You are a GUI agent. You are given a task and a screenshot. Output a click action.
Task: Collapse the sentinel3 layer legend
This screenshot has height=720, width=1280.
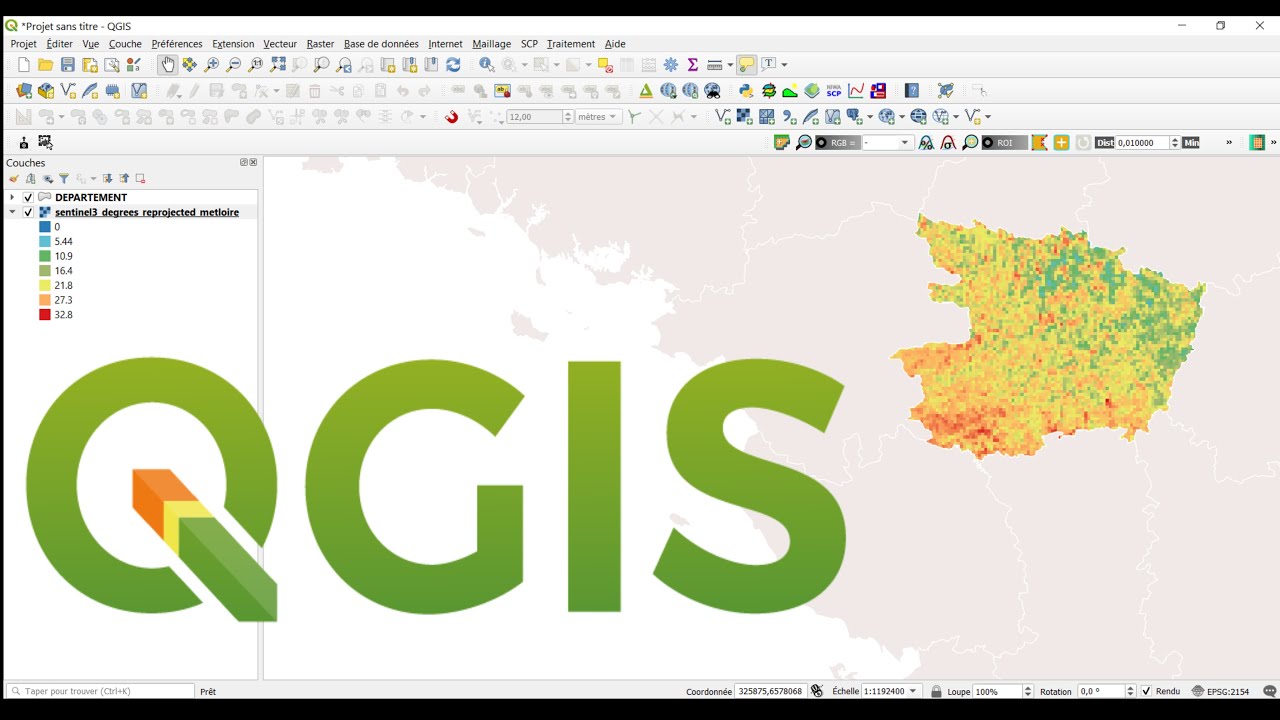pyautogui.click(x=12, y=213)
